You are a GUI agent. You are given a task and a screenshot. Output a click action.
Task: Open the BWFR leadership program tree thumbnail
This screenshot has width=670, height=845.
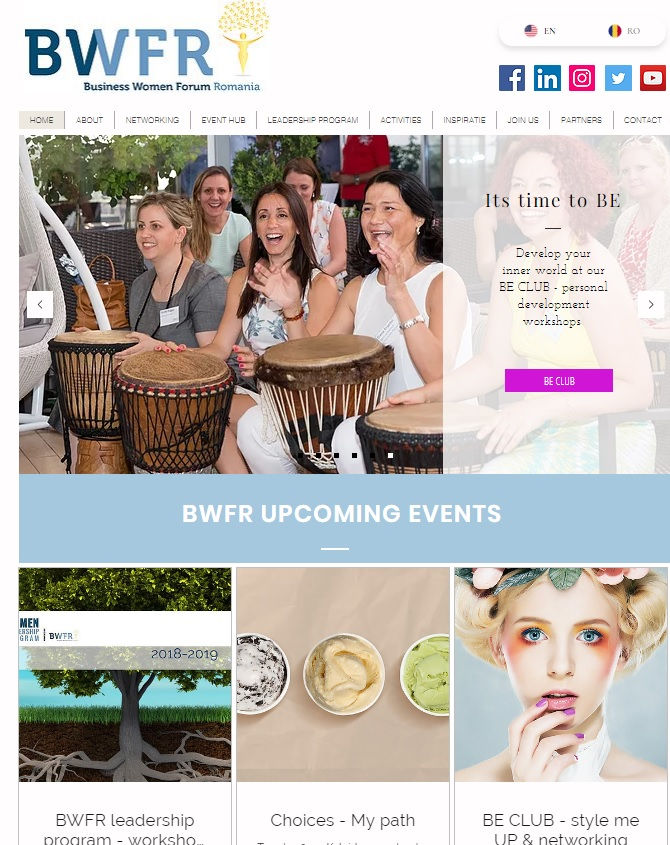pyautogui.click(x=125, y=674)
